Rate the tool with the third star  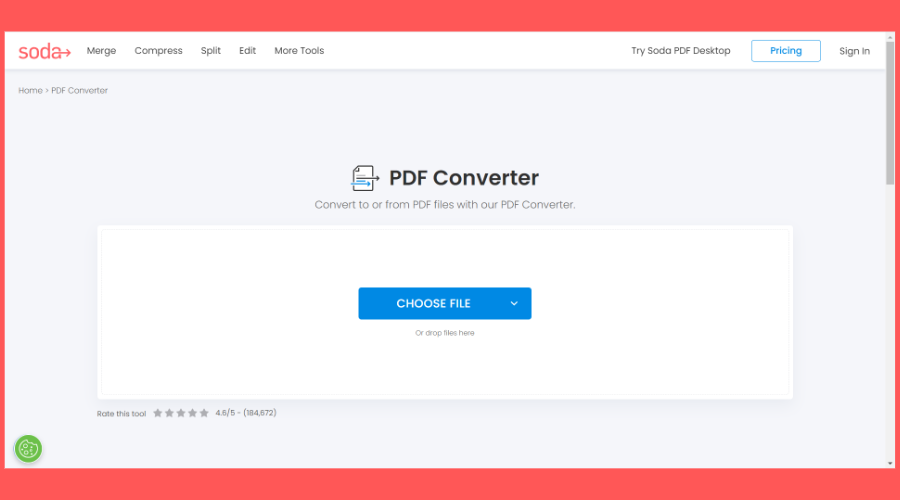(x=181, y=413)
